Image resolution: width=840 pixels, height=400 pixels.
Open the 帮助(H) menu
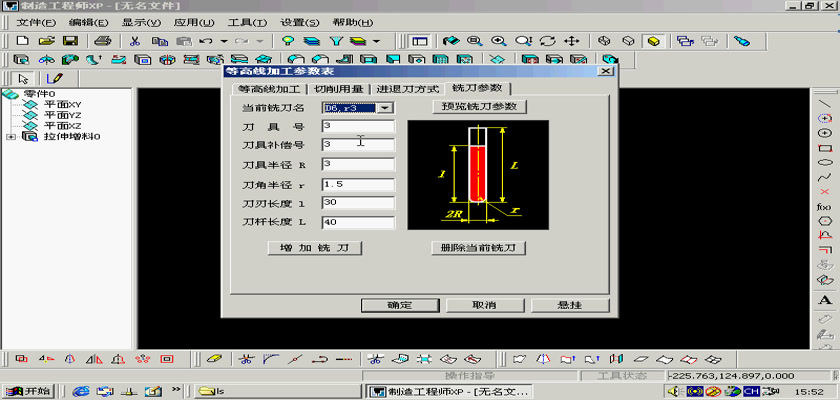click(x=352, y=22)
